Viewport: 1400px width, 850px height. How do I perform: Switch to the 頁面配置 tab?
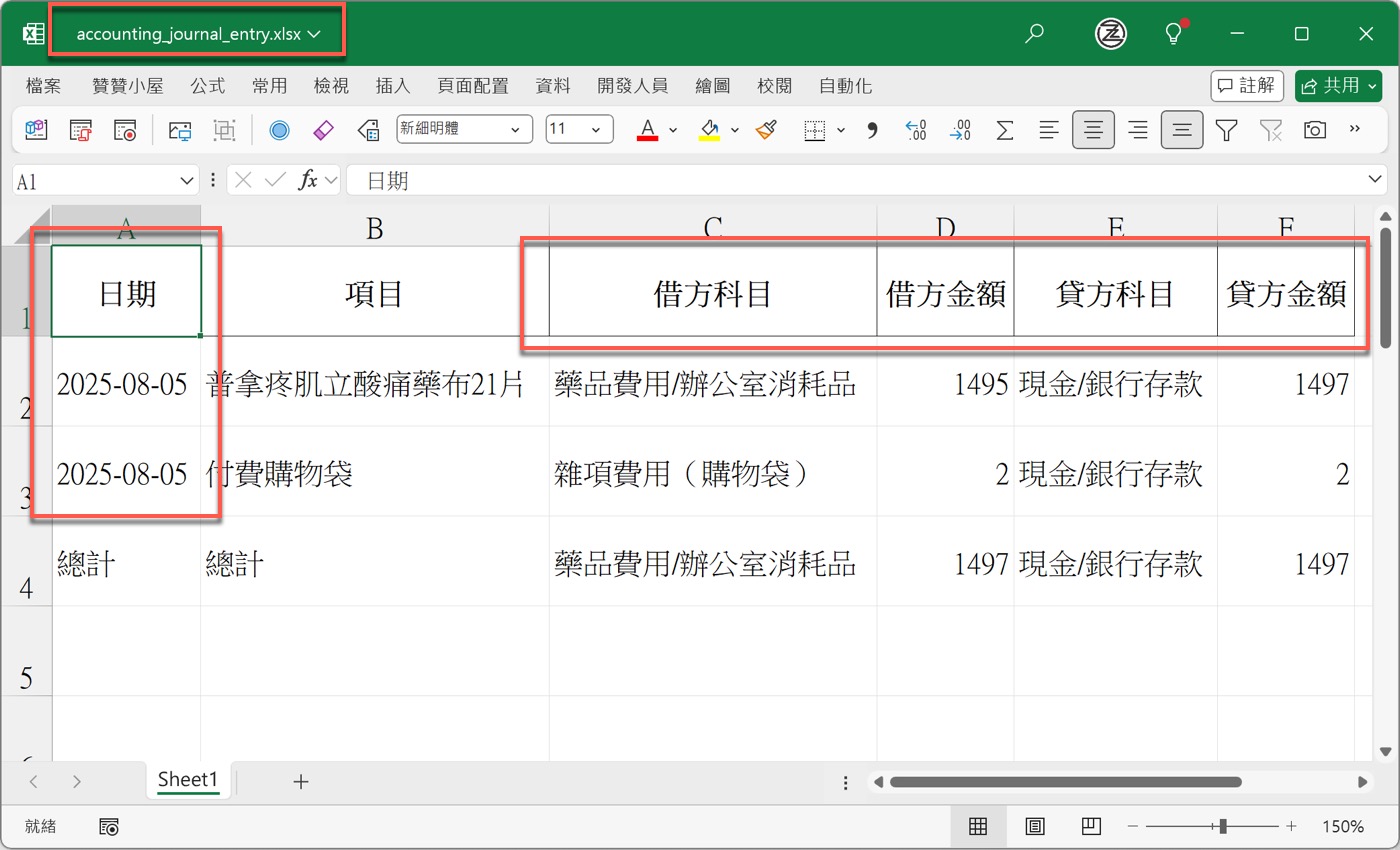tap(473, 86)
